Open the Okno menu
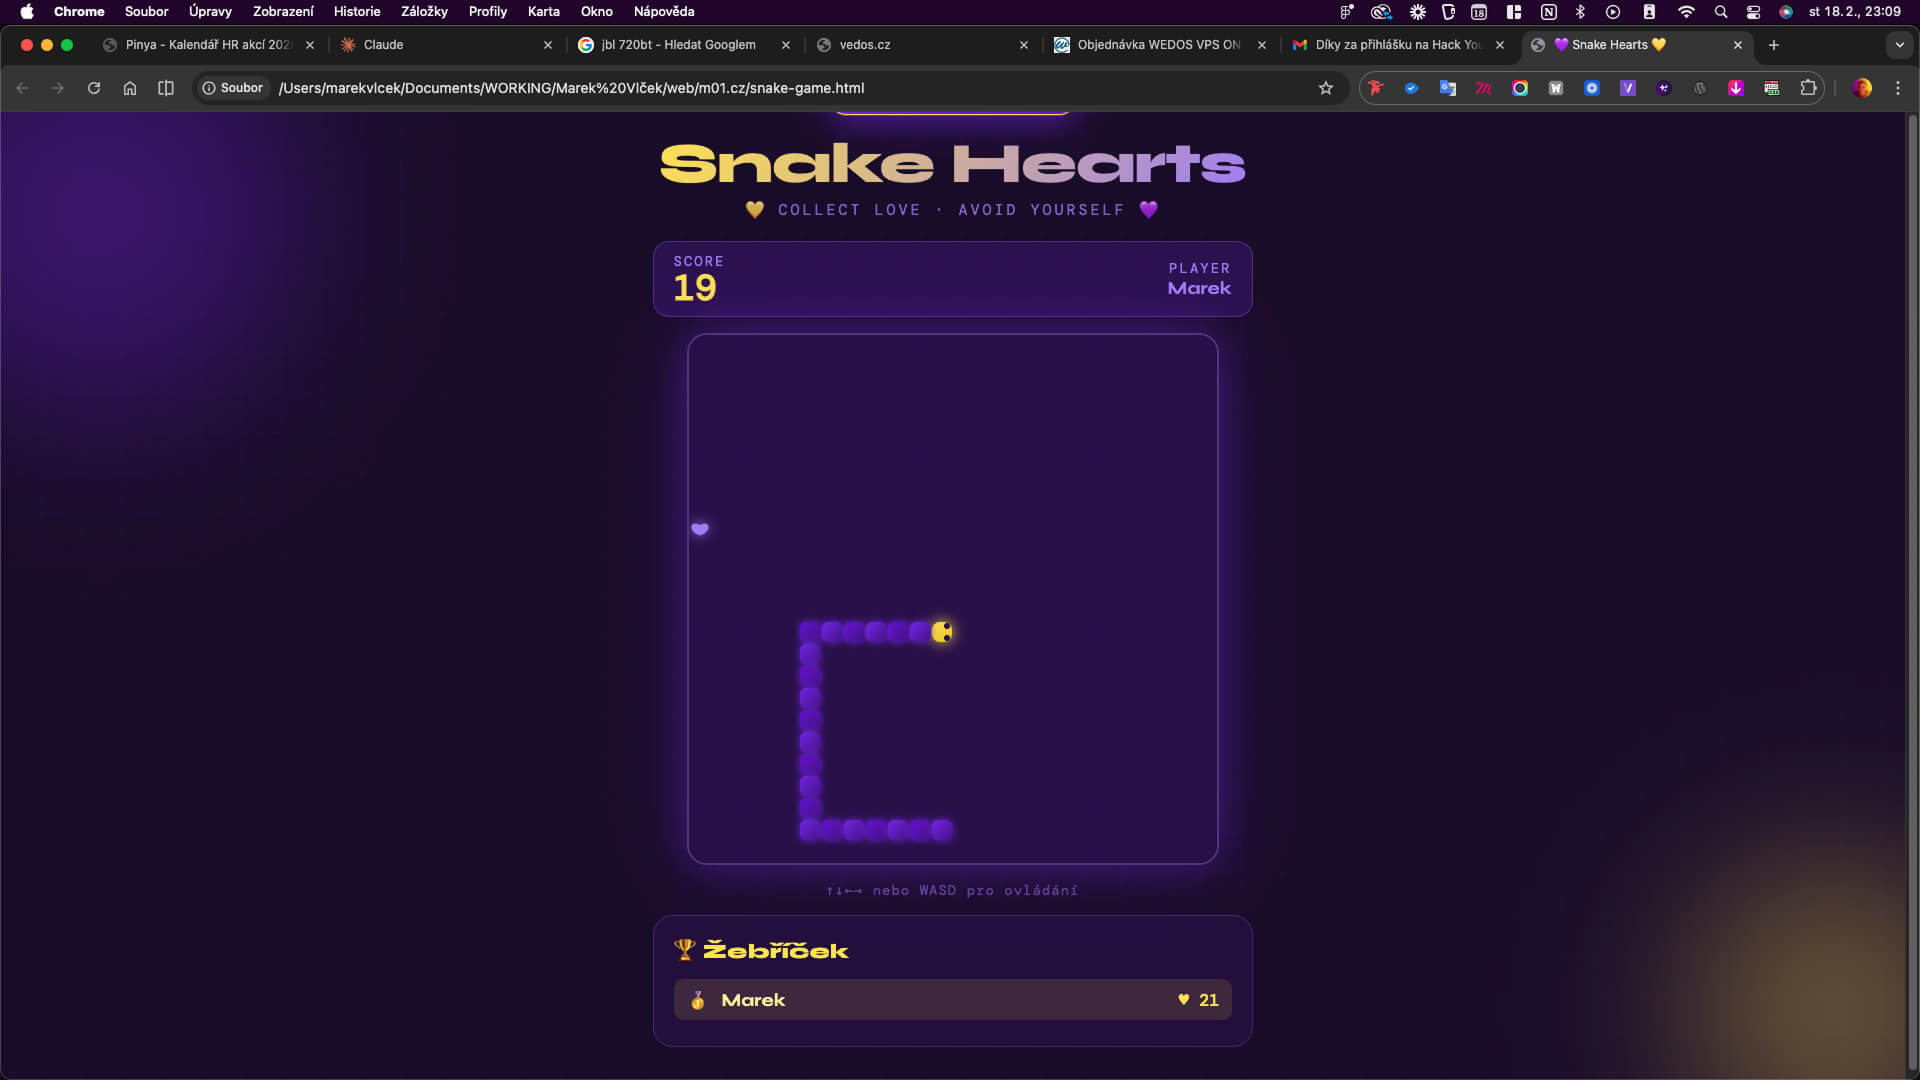 [x=597, y=12]
